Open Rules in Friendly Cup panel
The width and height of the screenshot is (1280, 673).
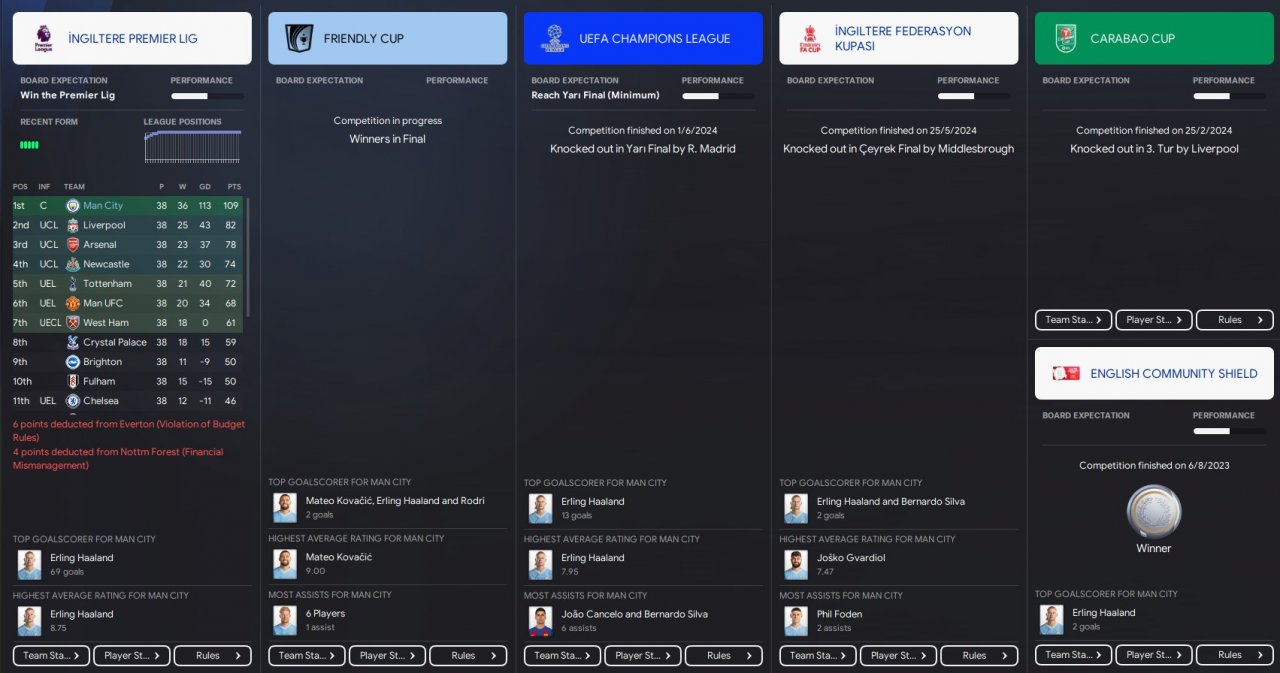[x=469, y=656]
